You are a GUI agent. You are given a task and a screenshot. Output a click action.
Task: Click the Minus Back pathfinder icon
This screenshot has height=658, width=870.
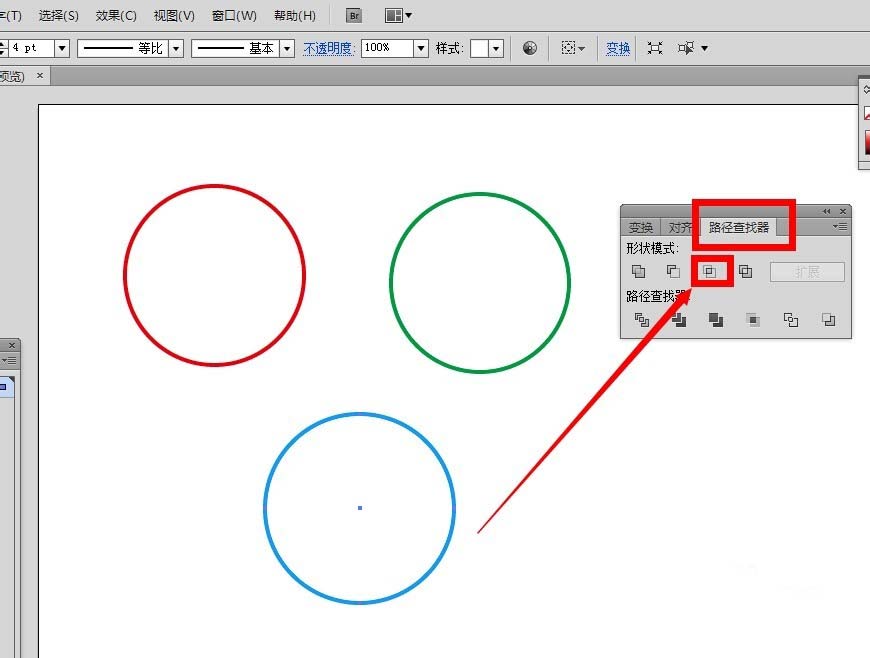(x=828, y=320)
